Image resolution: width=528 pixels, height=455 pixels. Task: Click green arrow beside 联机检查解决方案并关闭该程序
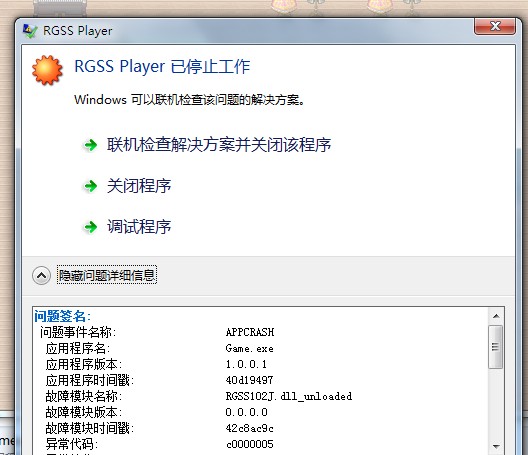coord(90,145)
